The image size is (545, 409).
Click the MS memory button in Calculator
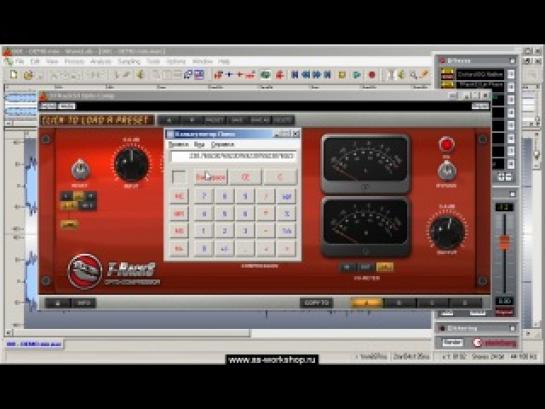coord(179,231)
